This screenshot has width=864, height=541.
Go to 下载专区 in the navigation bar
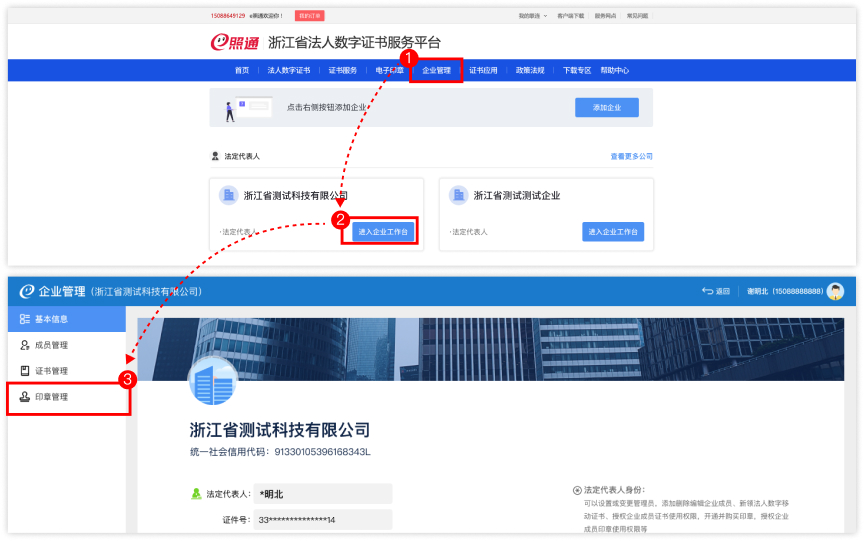[x=577, y=70]
